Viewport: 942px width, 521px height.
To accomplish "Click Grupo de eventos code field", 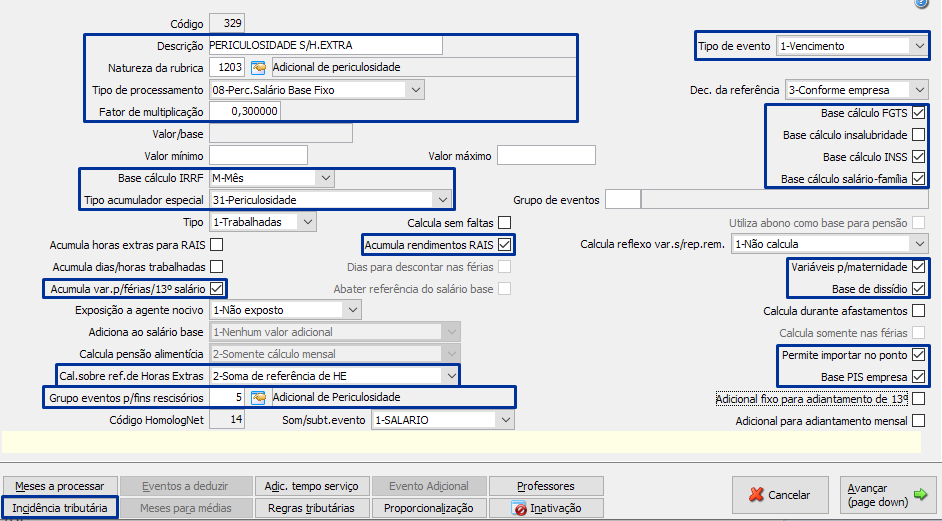I will [622, 200].
